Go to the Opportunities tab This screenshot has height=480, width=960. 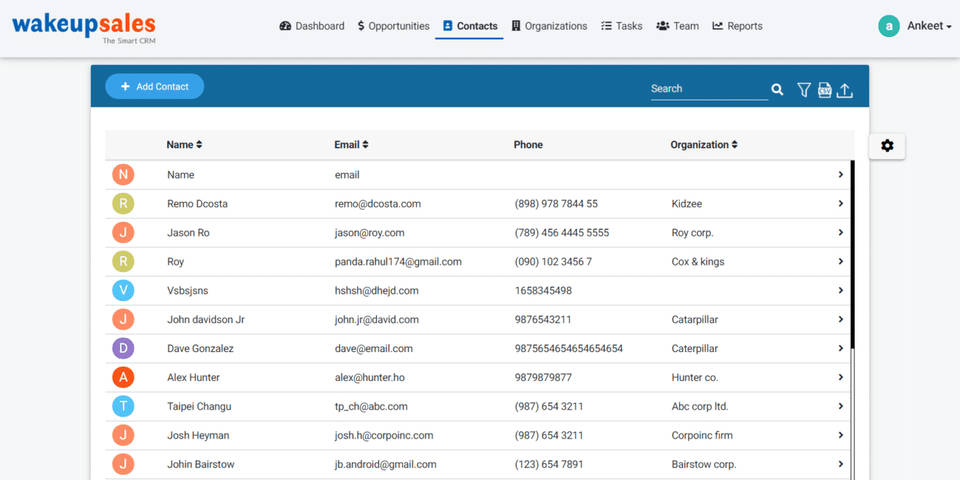[x=393, y=26]
